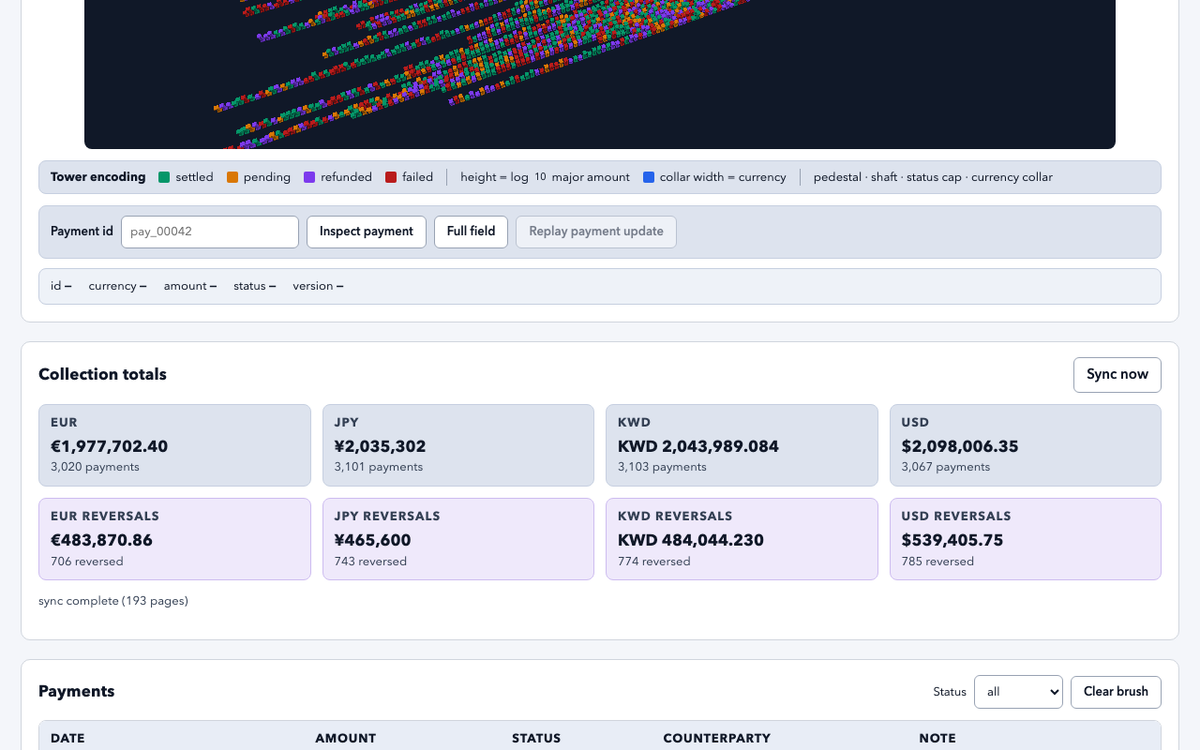Click the Tower encoding label
This screenshot has height=750, width=1200.
98,177
